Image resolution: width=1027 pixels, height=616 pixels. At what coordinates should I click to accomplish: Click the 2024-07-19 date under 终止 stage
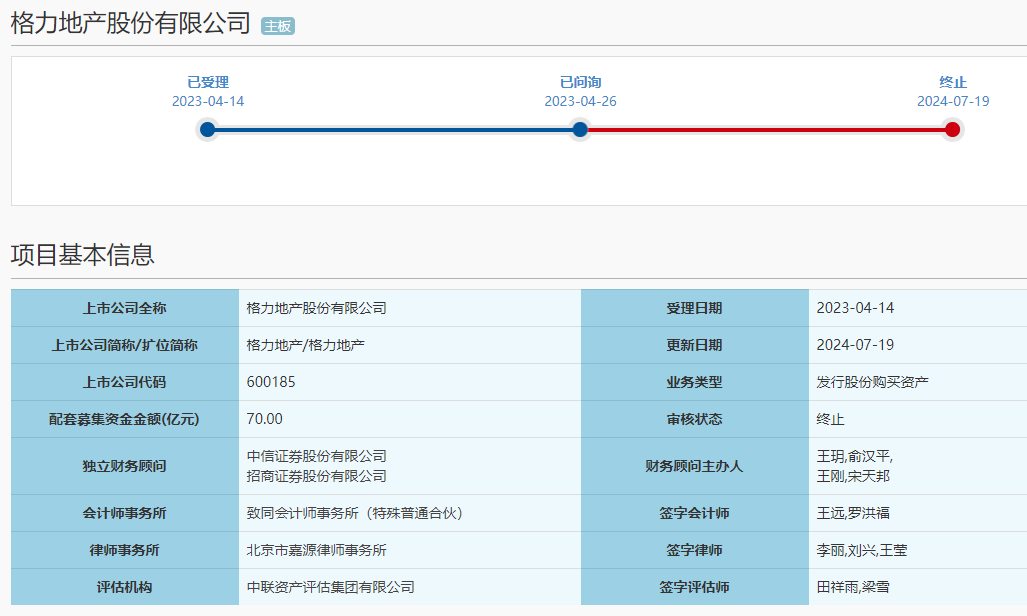click(953, 101)
